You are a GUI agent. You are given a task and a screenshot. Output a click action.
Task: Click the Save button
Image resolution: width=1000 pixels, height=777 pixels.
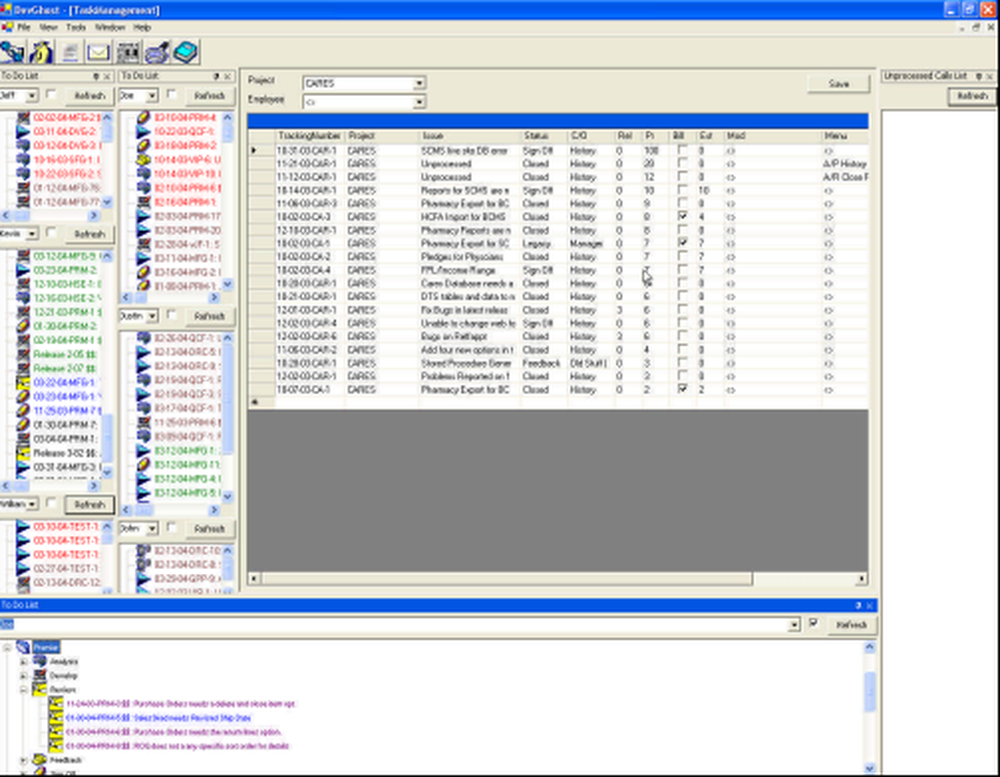click(838, 83)
